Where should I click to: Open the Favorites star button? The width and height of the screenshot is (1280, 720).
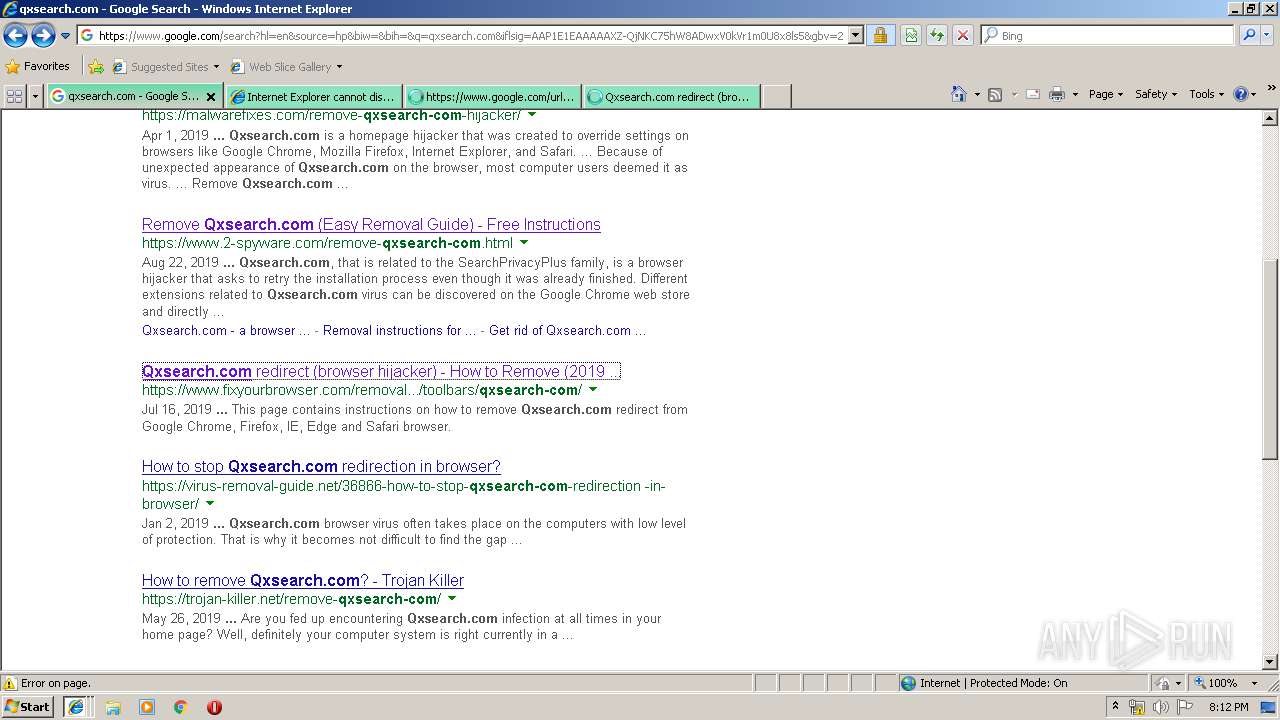(x=38, y=67)
